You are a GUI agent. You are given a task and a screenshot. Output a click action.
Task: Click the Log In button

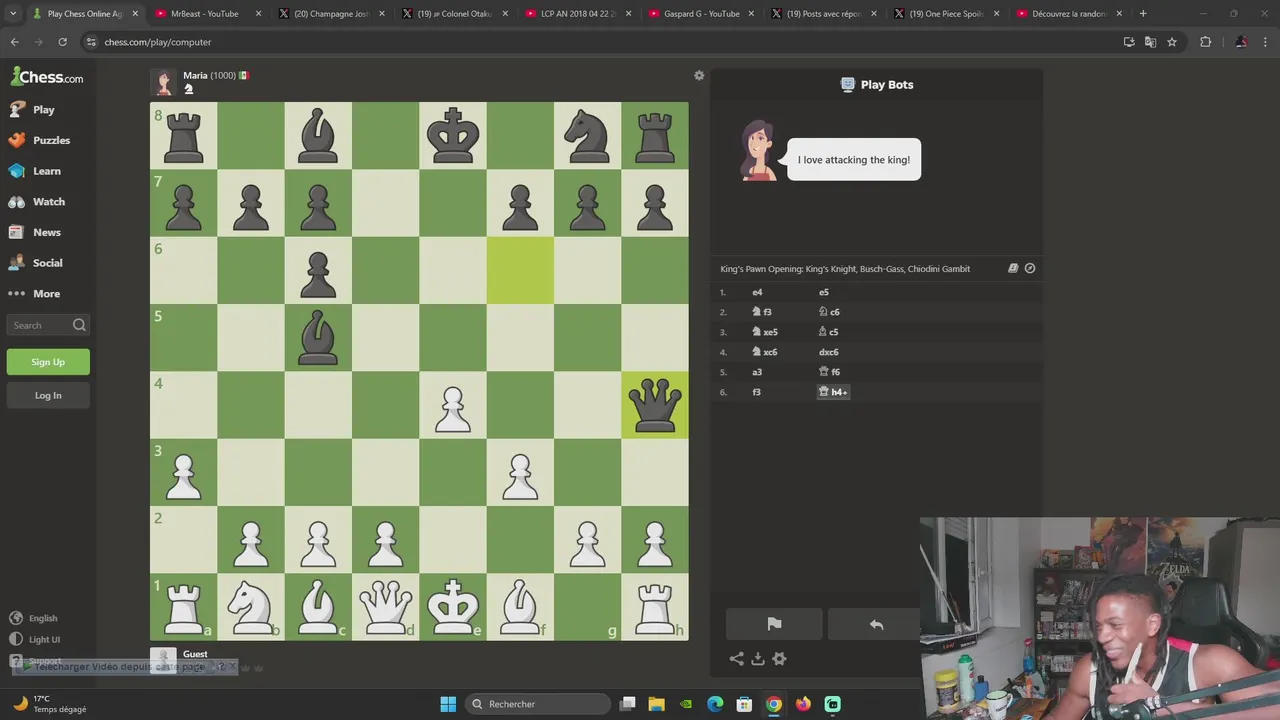[x=48, y=395]
